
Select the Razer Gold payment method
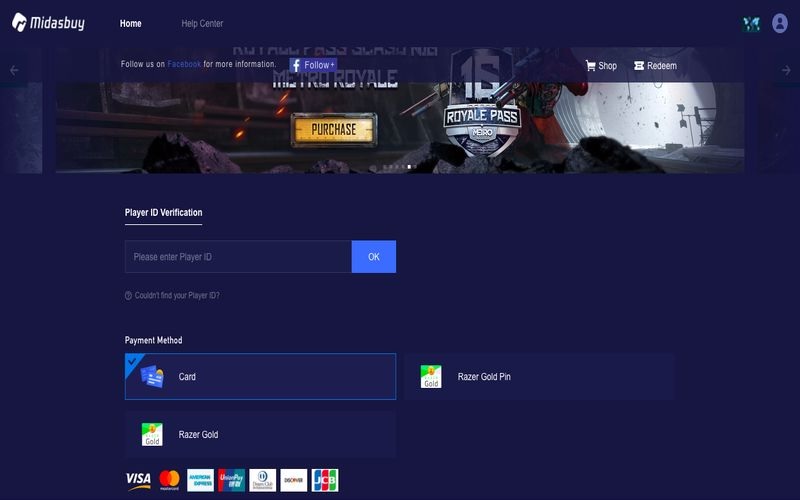[260, 434]
